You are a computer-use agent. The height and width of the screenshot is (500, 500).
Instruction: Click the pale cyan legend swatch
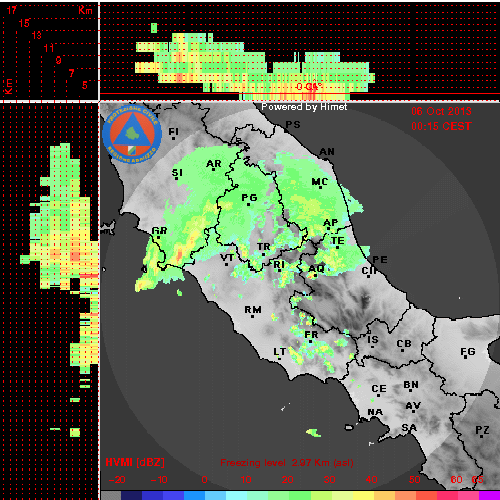point(236,495)
